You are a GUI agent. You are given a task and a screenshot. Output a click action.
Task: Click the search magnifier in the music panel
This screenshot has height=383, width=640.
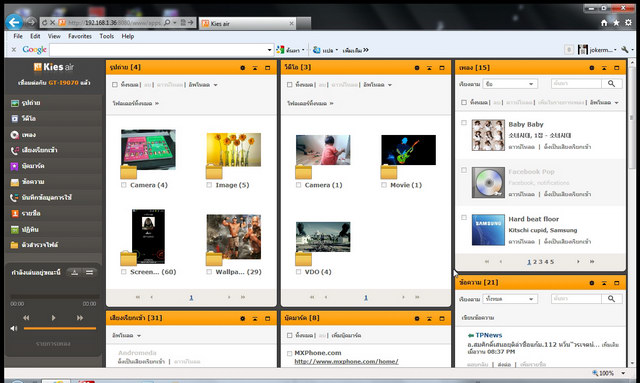(x=611, y=84)
